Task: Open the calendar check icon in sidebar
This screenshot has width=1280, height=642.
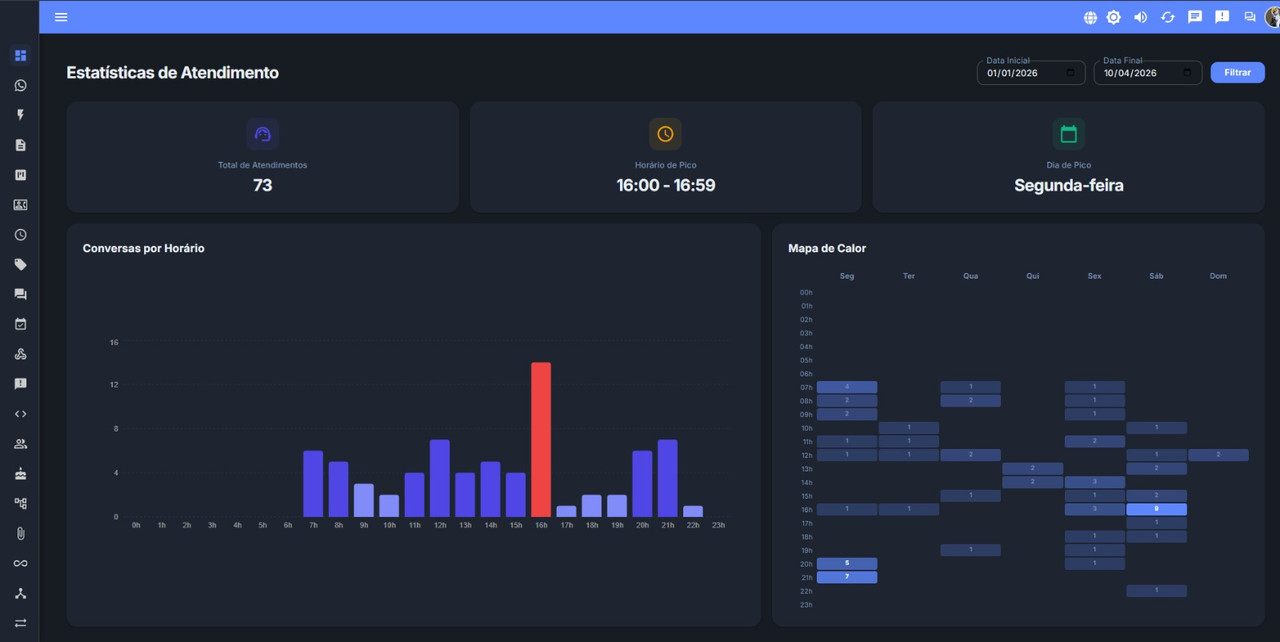Action: (x=20, y=324)
